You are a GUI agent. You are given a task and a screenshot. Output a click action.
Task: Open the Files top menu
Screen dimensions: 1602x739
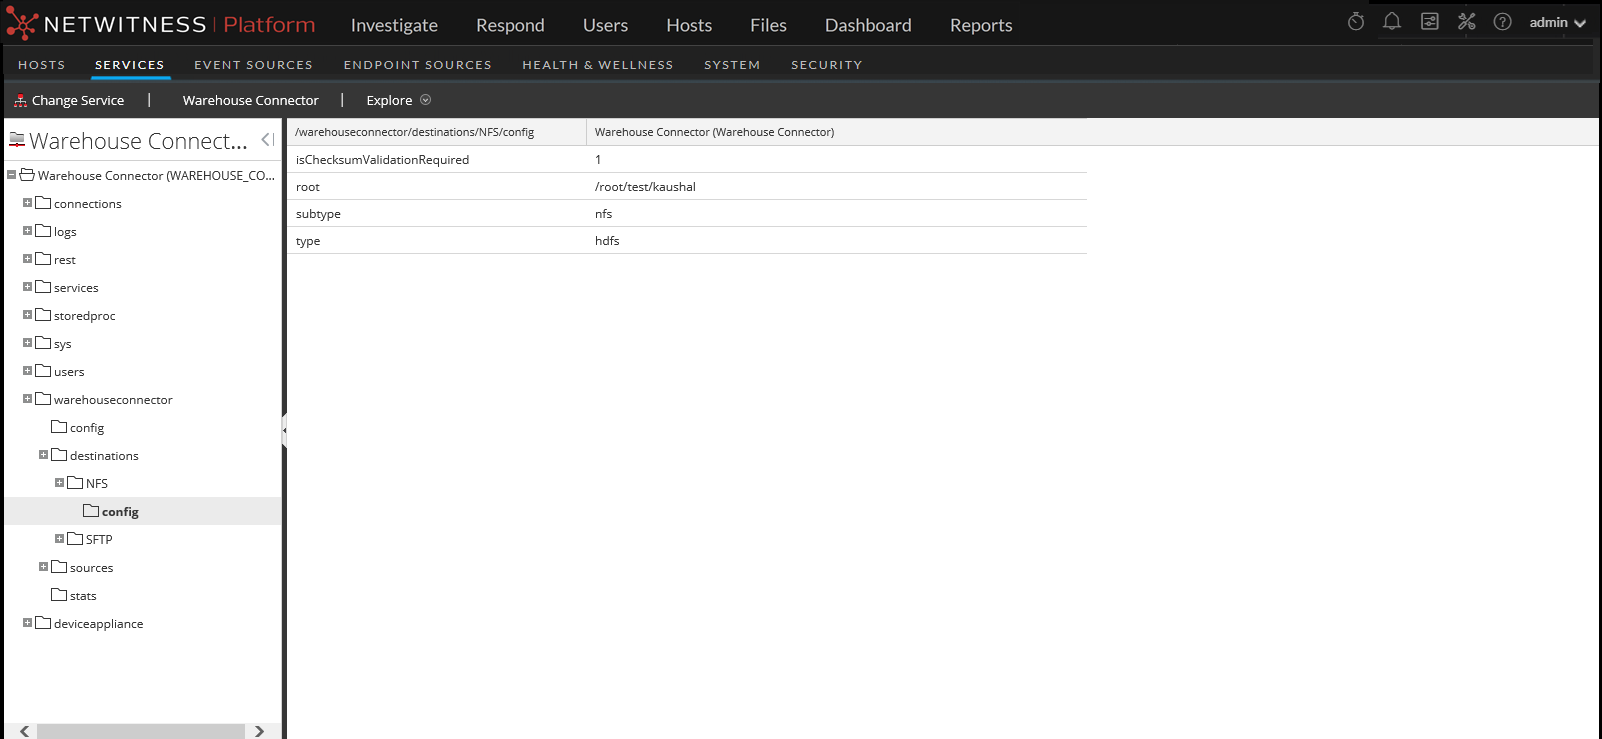tap(768, 25)
